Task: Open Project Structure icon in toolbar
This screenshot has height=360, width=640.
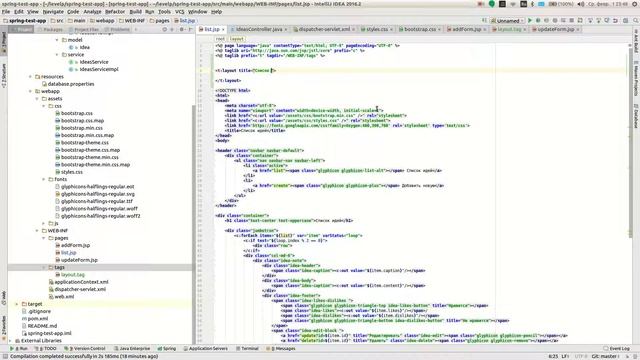Action: (x=625, y=20)
